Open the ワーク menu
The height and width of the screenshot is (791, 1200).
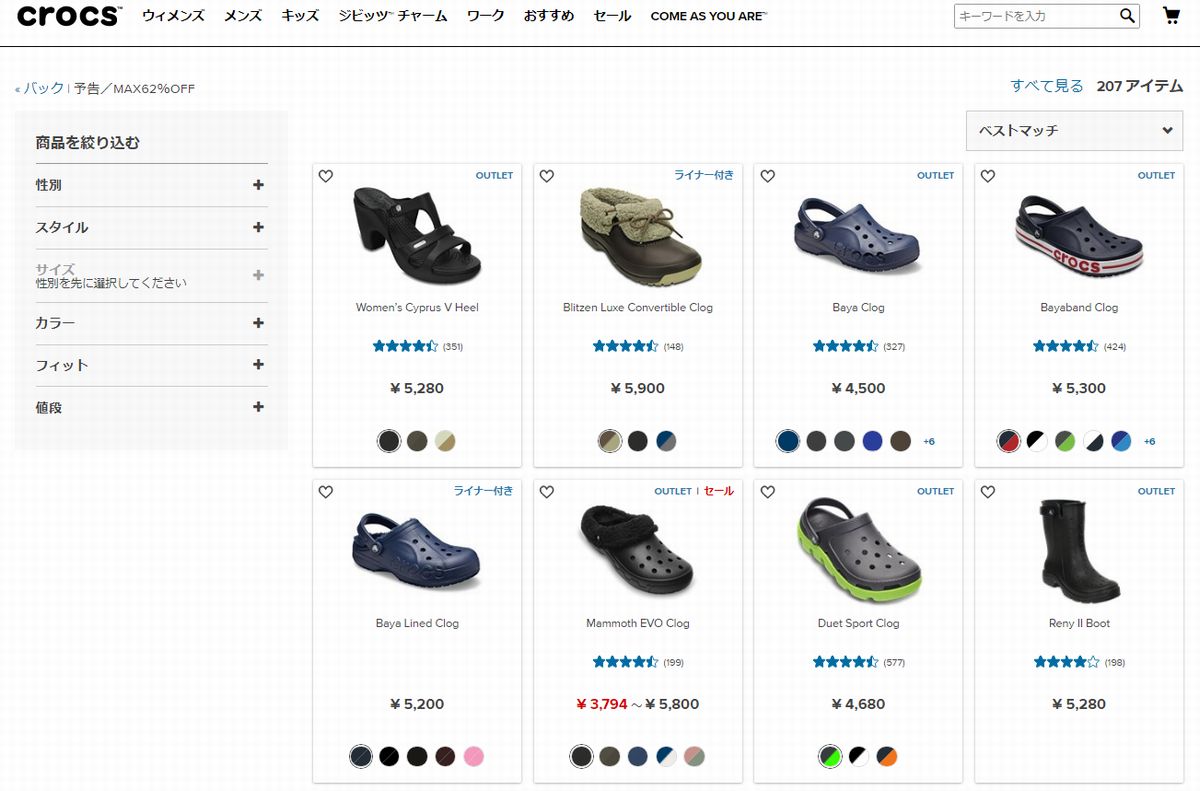coord(486,16)
